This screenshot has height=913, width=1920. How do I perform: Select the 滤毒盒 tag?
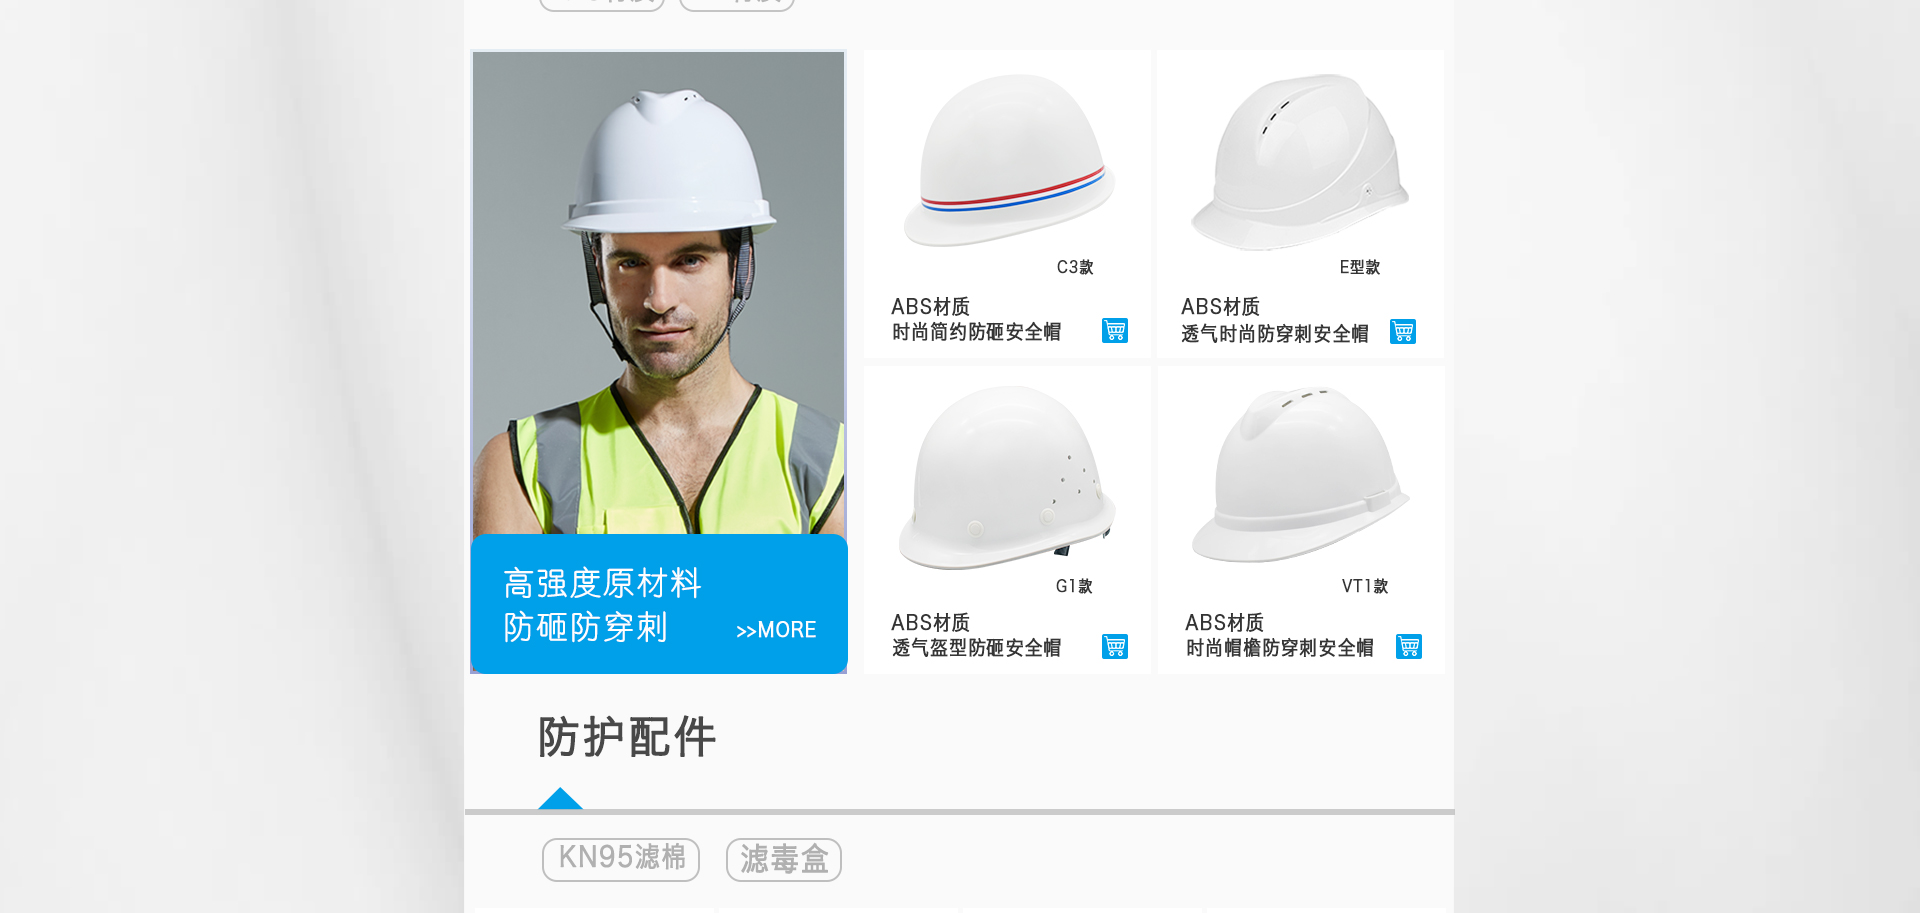[784, 859]
